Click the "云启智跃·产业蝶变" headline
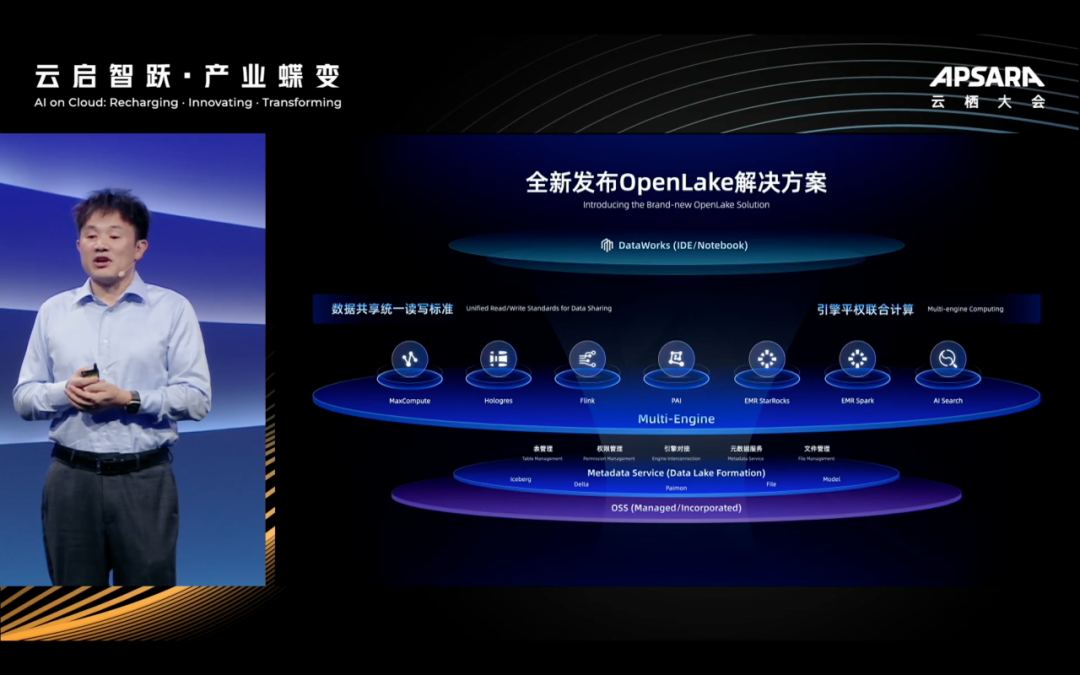Image resolution: width=1080 pixels, height=675 pixels. [x=187, y=76]
